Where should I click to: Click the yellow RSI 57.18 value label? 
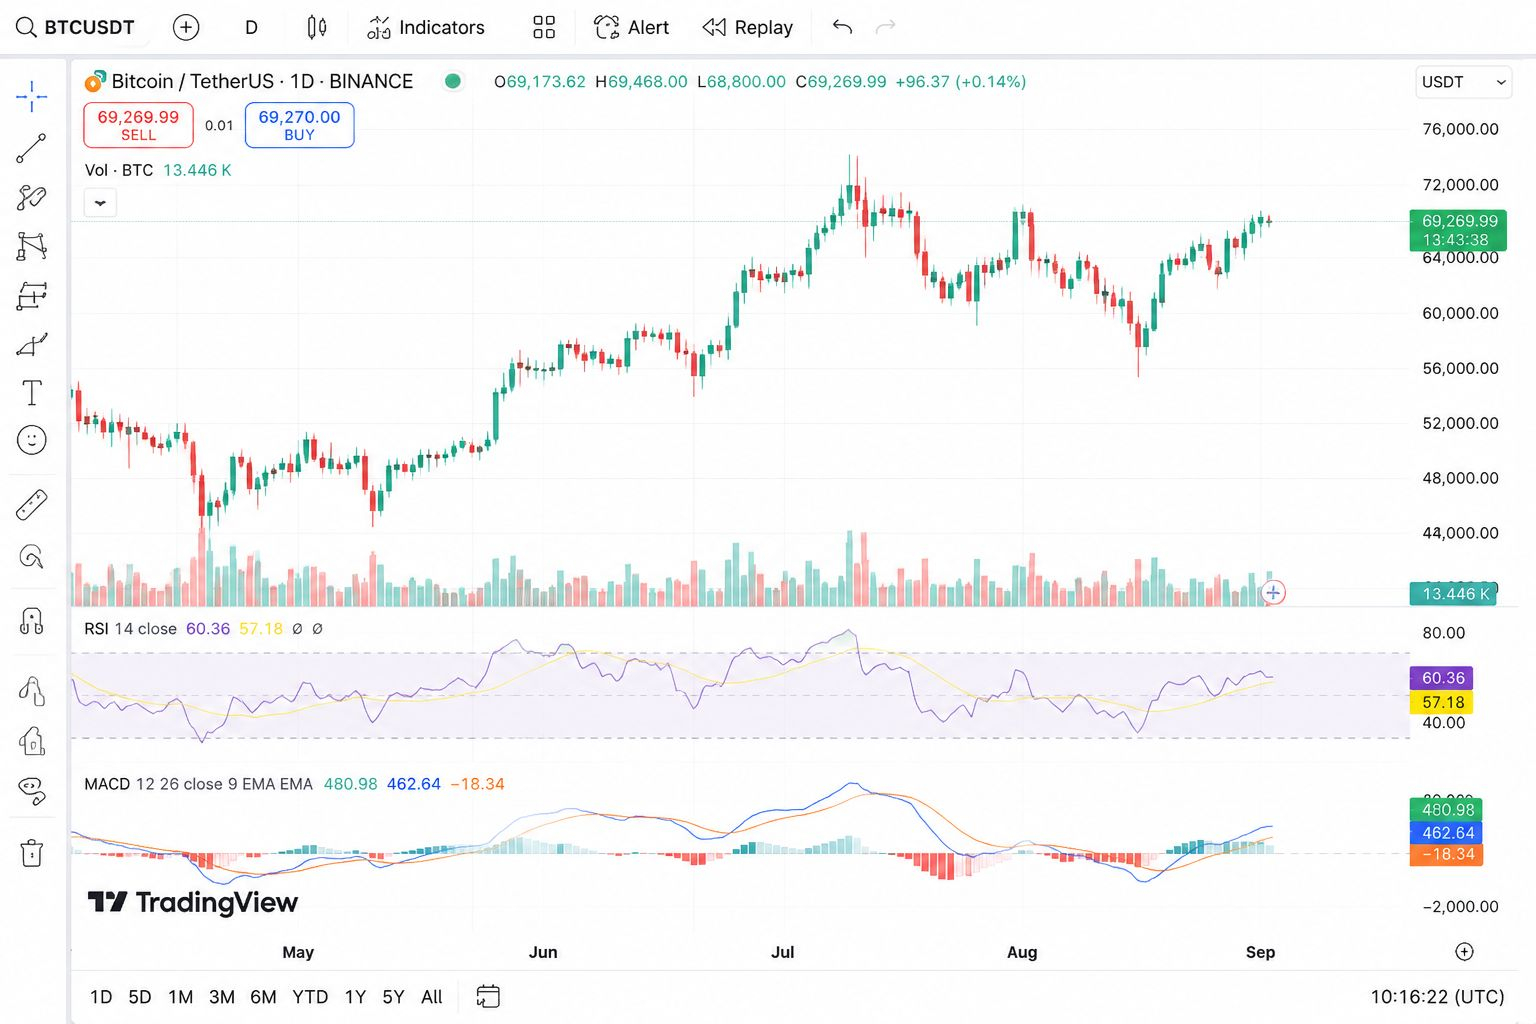(x=1441, y=702)
